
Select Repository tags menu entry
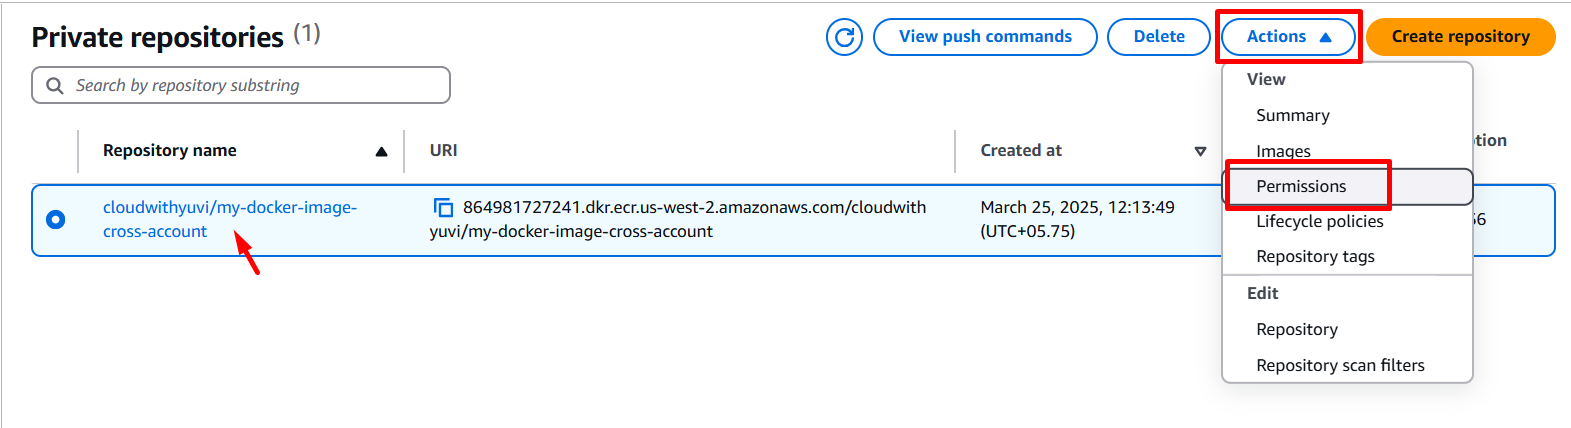[1315, 256]
